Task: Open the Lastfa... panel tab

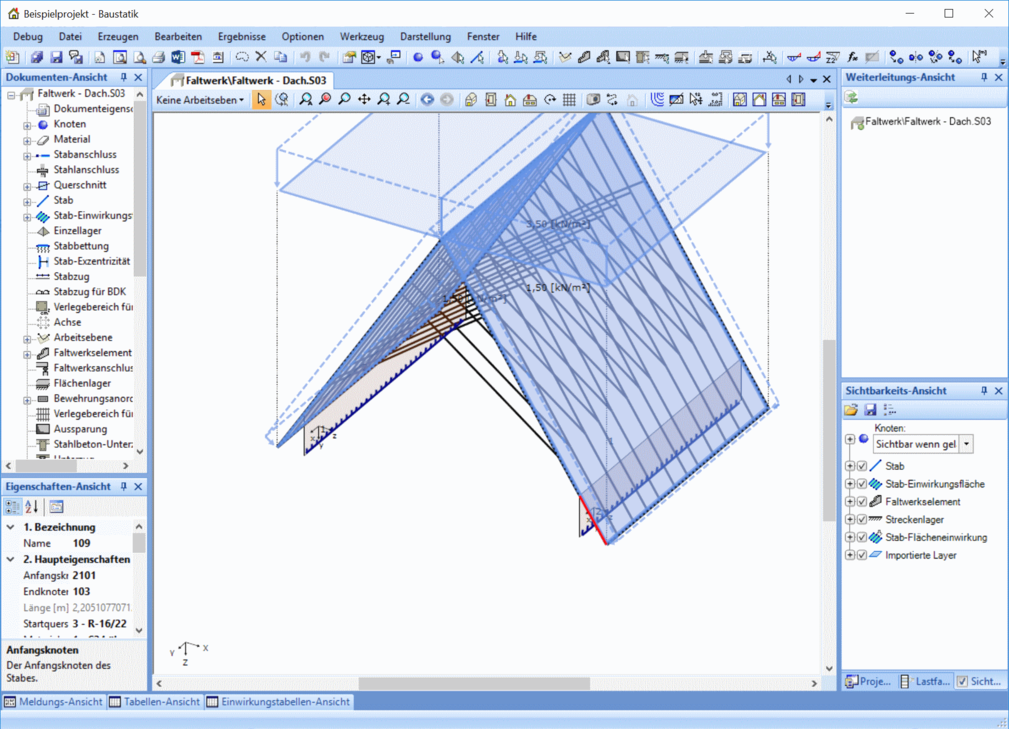Action: point(925,681)
